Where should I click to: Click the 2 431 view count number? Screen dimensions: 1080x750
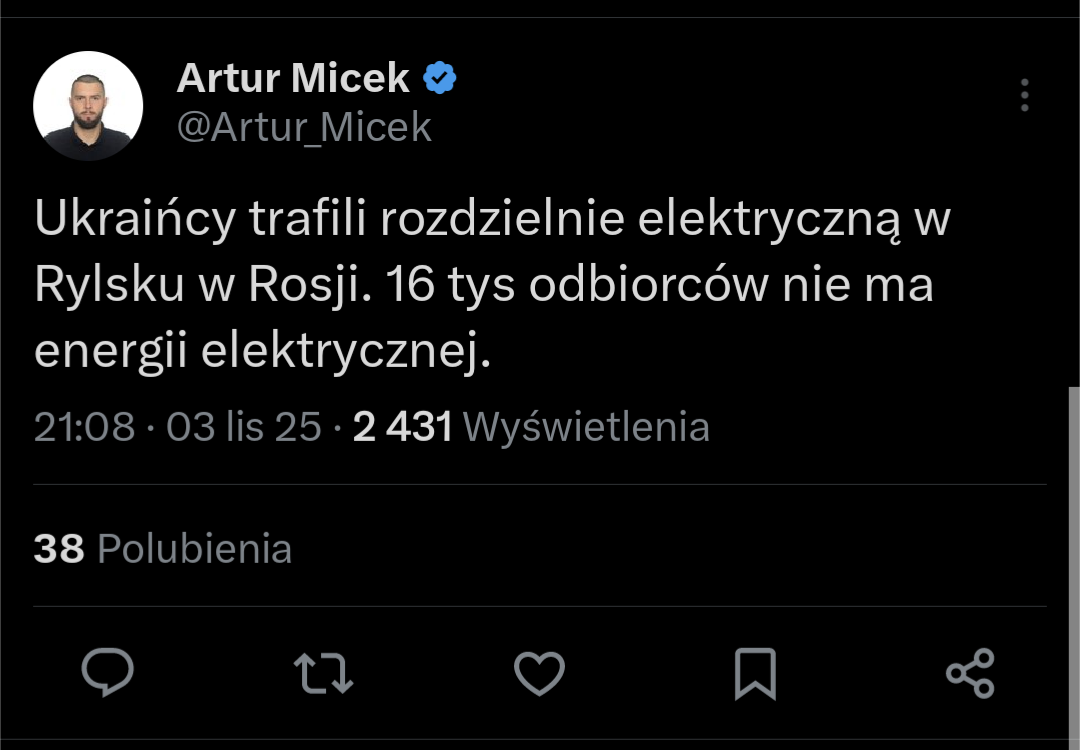[403, 427]
